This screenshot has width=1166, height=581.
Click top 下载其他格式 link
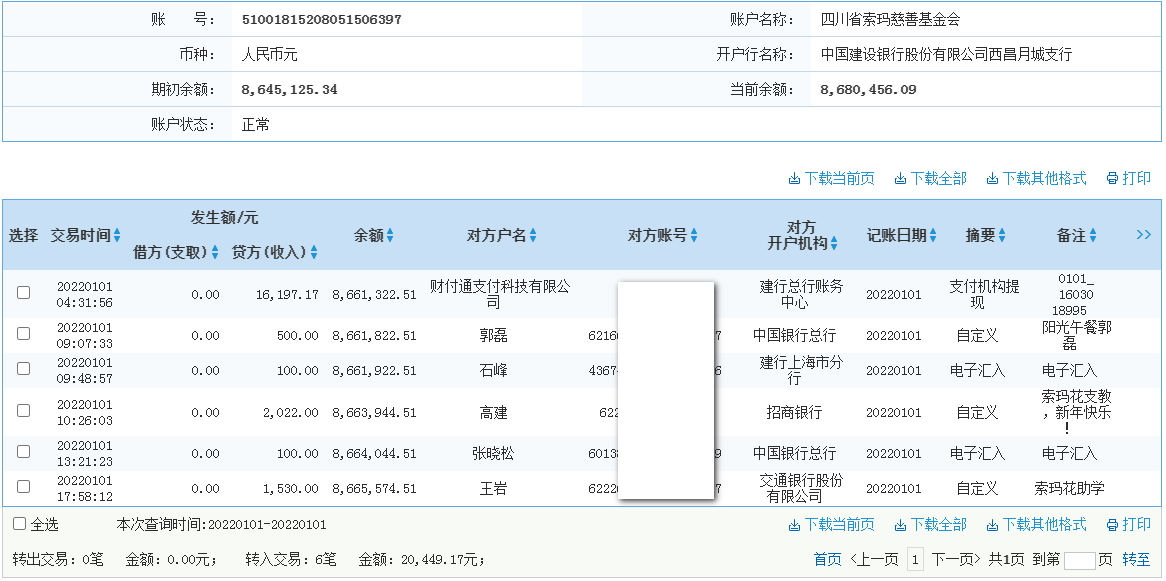tap(1037, 179)
